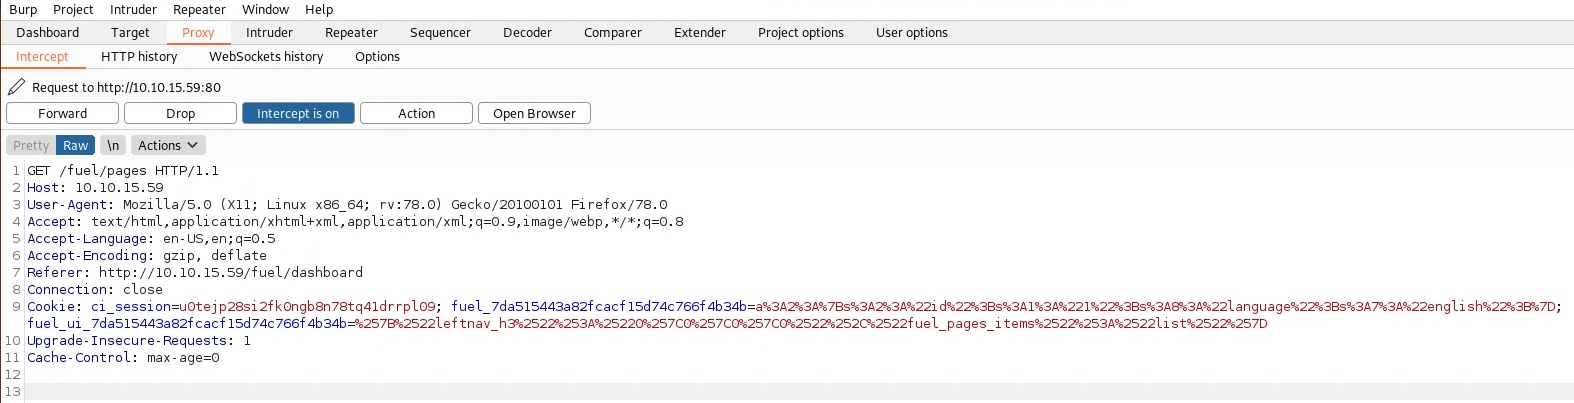Open the Extender tab

pyautogui.click(x=700, y=33)
